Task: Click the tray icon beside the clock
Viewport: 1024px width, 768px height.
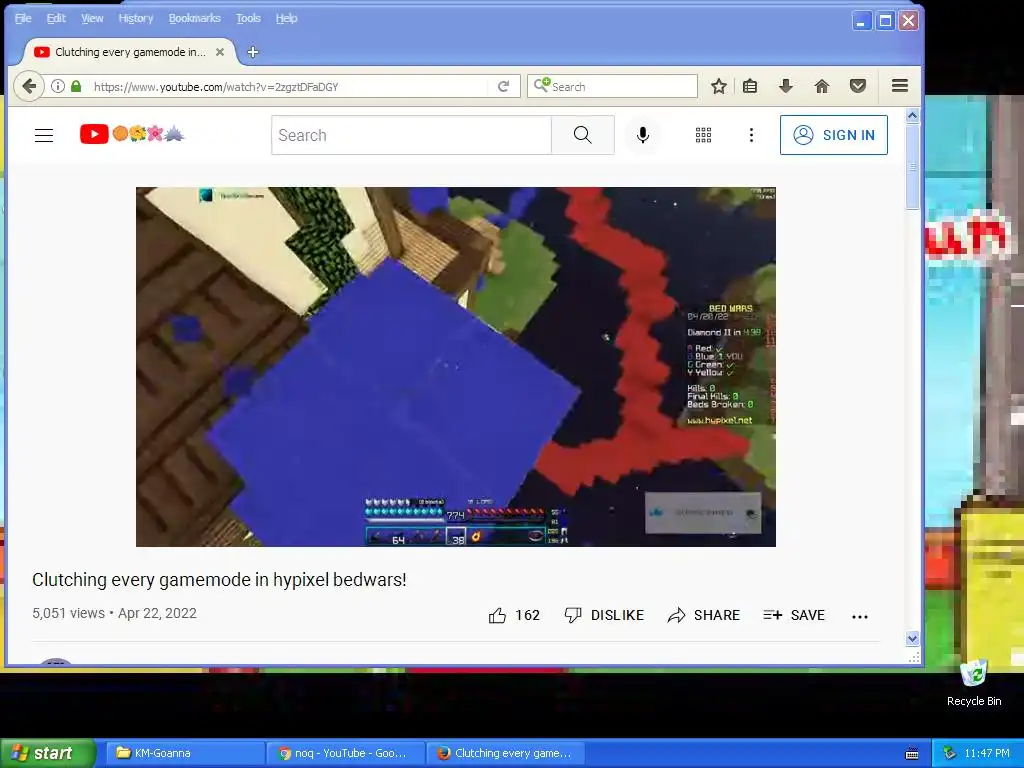Action: 950,754
